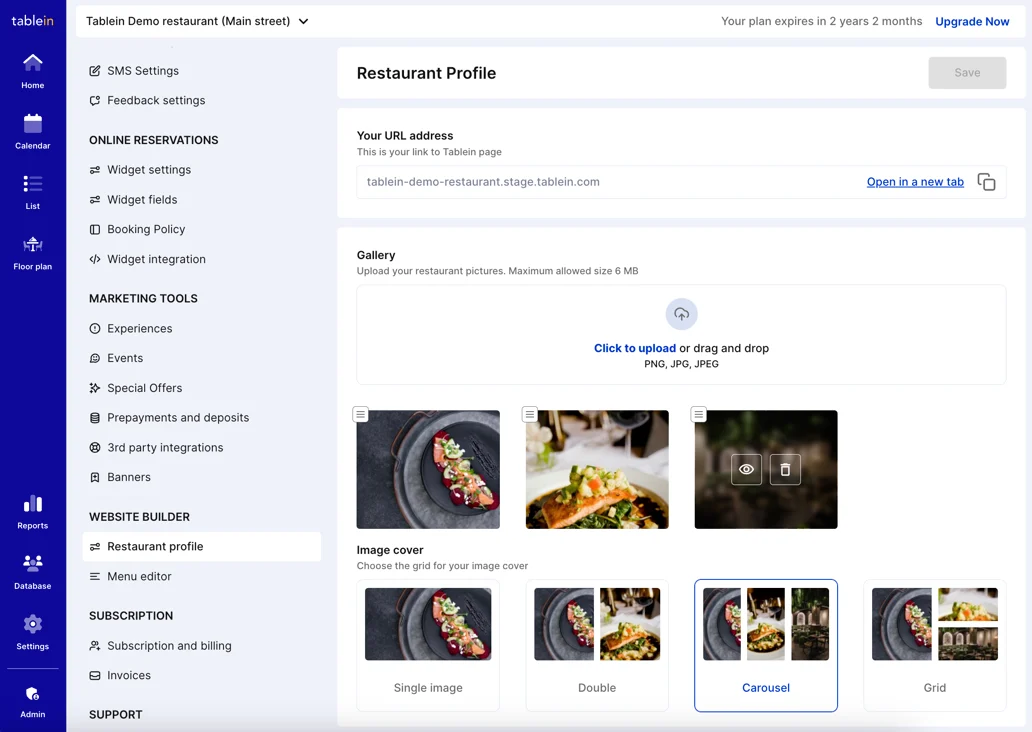Click drag handle on first gallery image

pos(361,414)
